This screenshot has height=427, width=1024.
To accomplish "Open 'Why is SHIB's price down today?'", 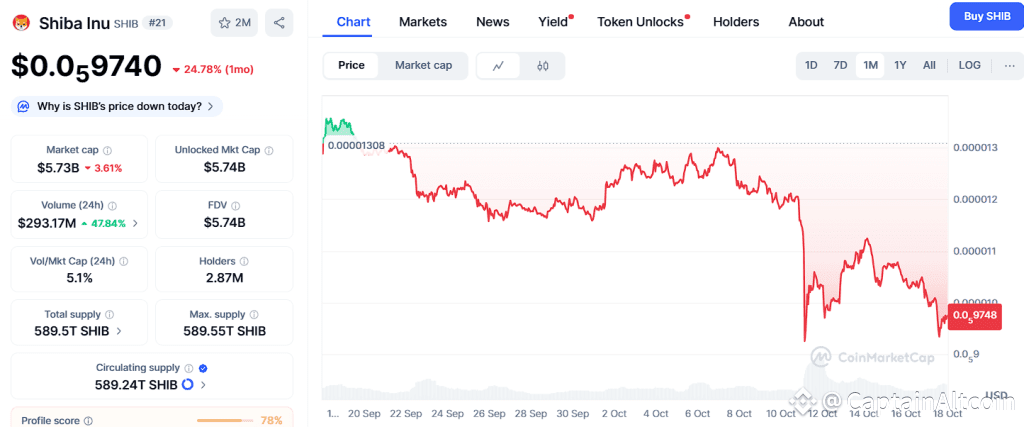I will [117, 106].
